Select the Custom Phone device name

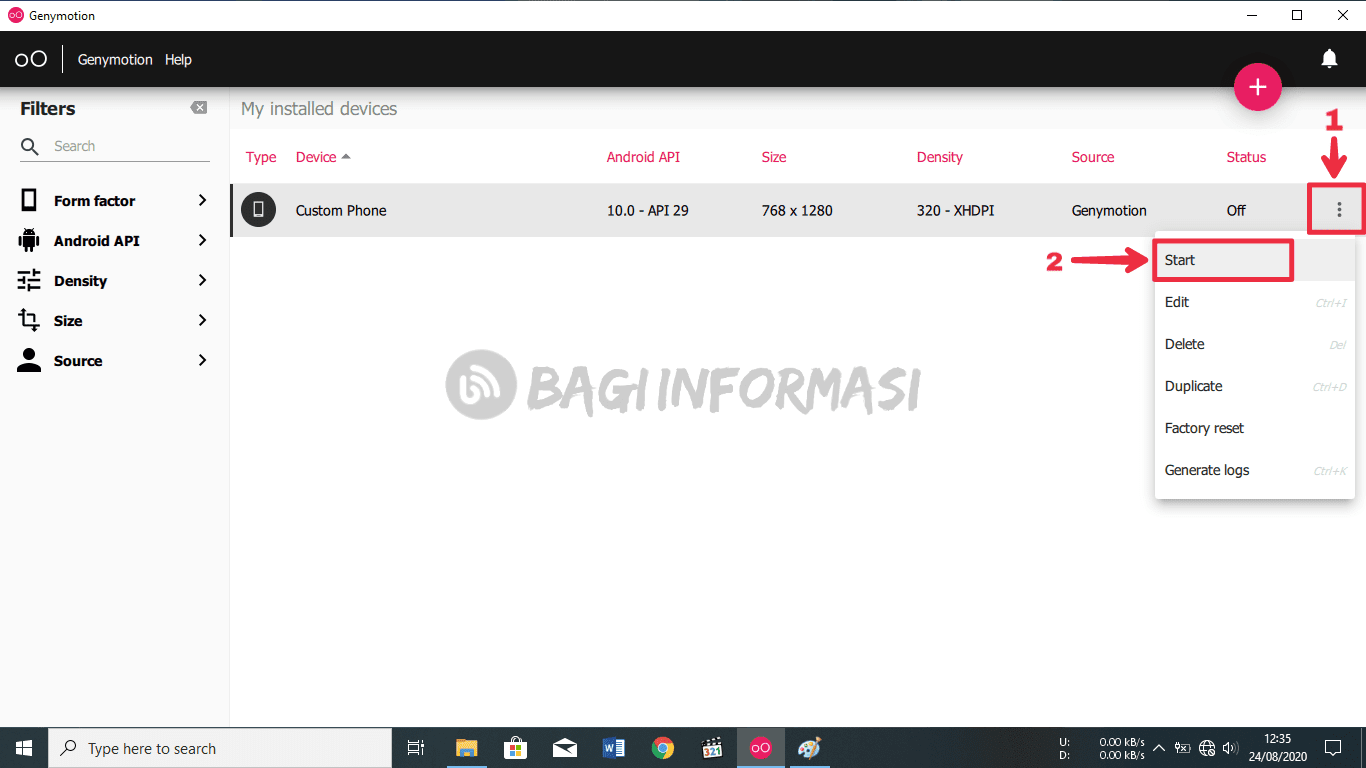click(x=341, y=210)
